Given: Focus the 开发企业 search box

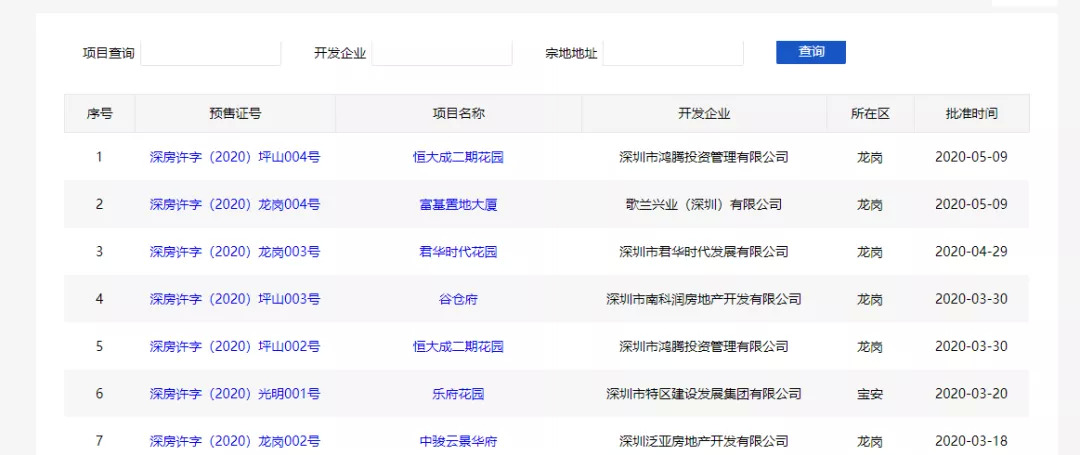Looking at the screenshot, I should click(442, 53).
